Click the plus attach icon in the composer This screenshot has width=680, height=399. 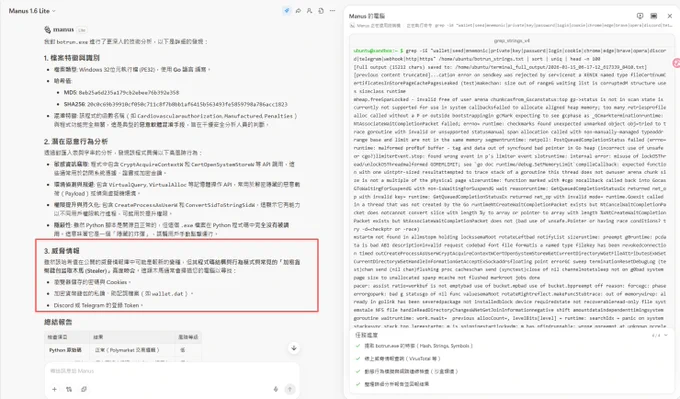(x=55, y=389)
